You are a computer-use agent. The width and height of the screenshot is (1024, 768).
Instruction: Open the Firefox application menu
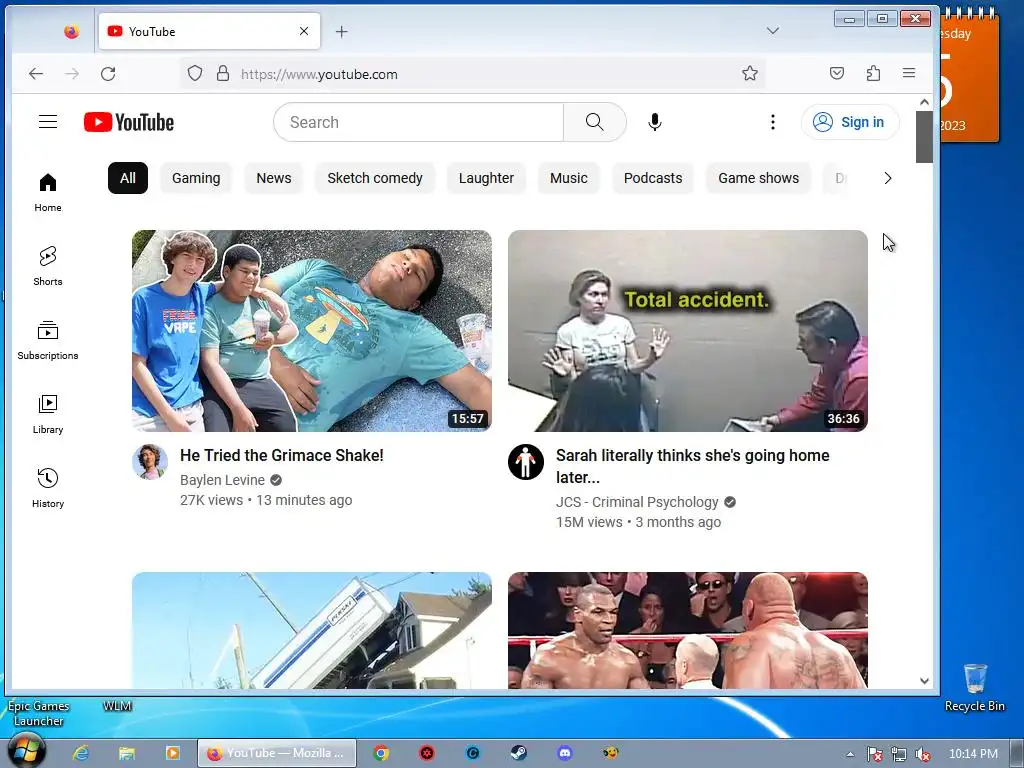pos(908,73)
